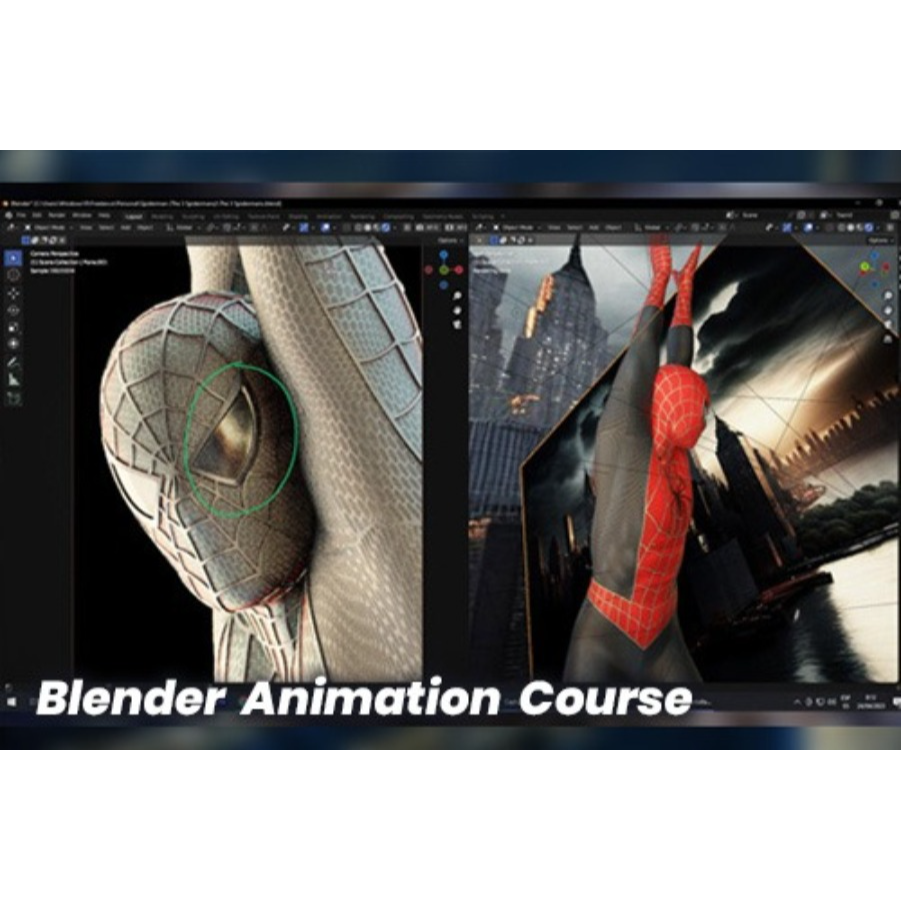Select the Measure tool in left toolbar

pos(13,380)
